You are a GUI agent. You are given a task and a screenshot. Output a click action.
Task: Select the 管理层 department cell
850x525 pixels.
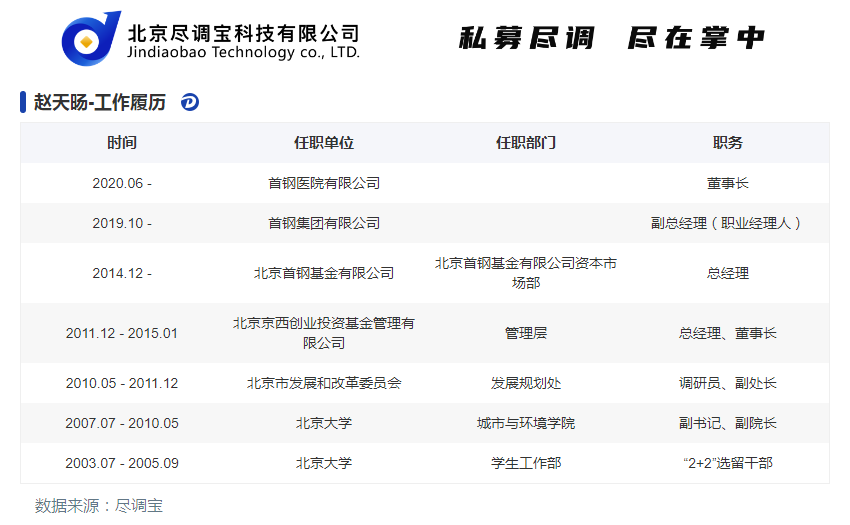tap(526, 333)
